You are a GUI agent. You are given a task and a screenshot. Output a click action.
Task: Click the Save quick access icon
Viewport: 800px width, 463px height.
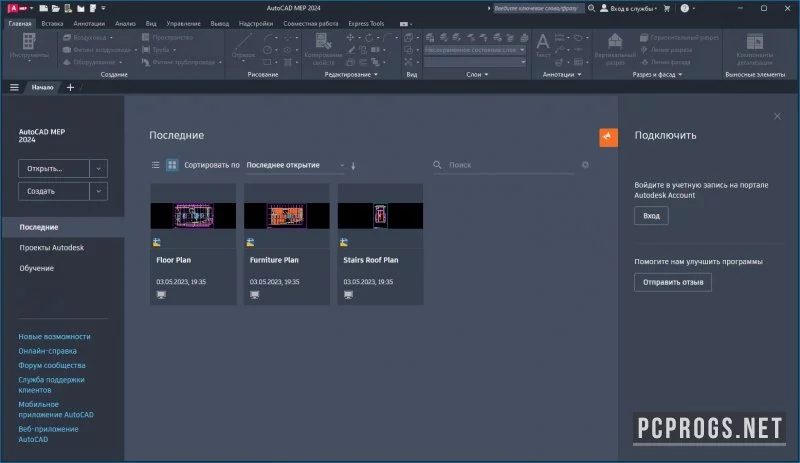pos(80,8)
